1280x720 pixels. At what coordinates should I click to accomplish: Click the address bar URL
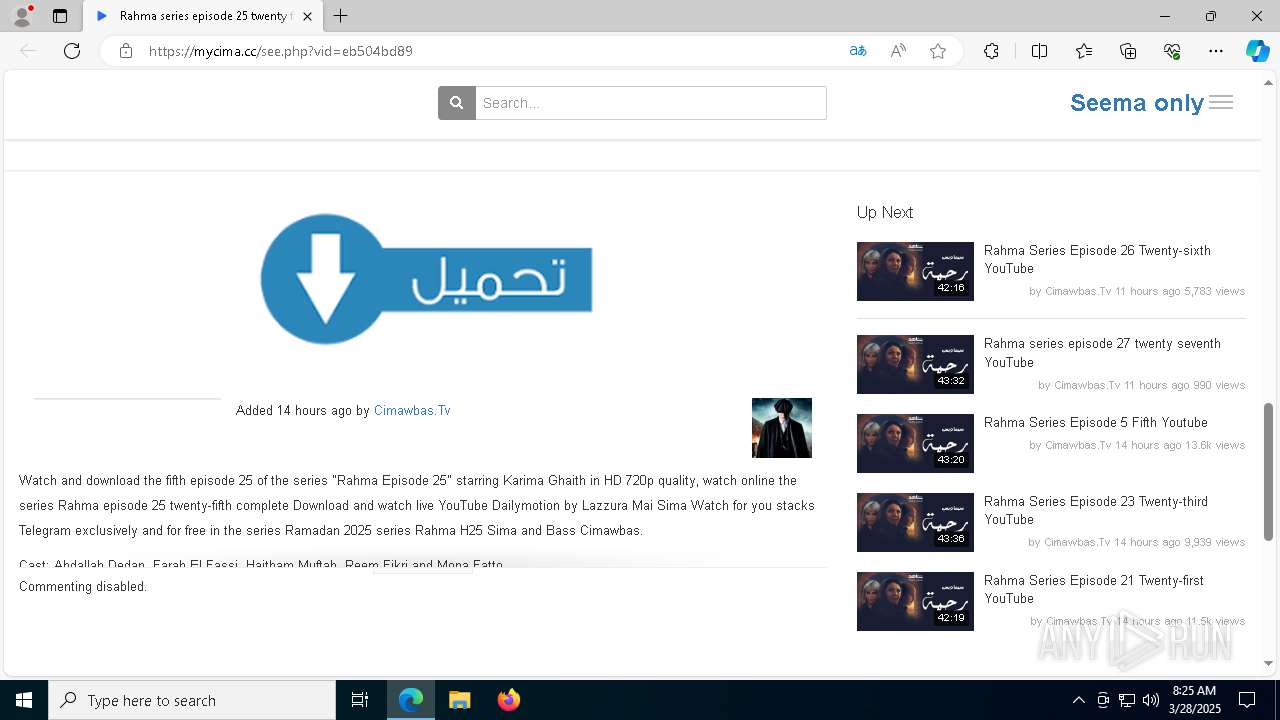281,51
